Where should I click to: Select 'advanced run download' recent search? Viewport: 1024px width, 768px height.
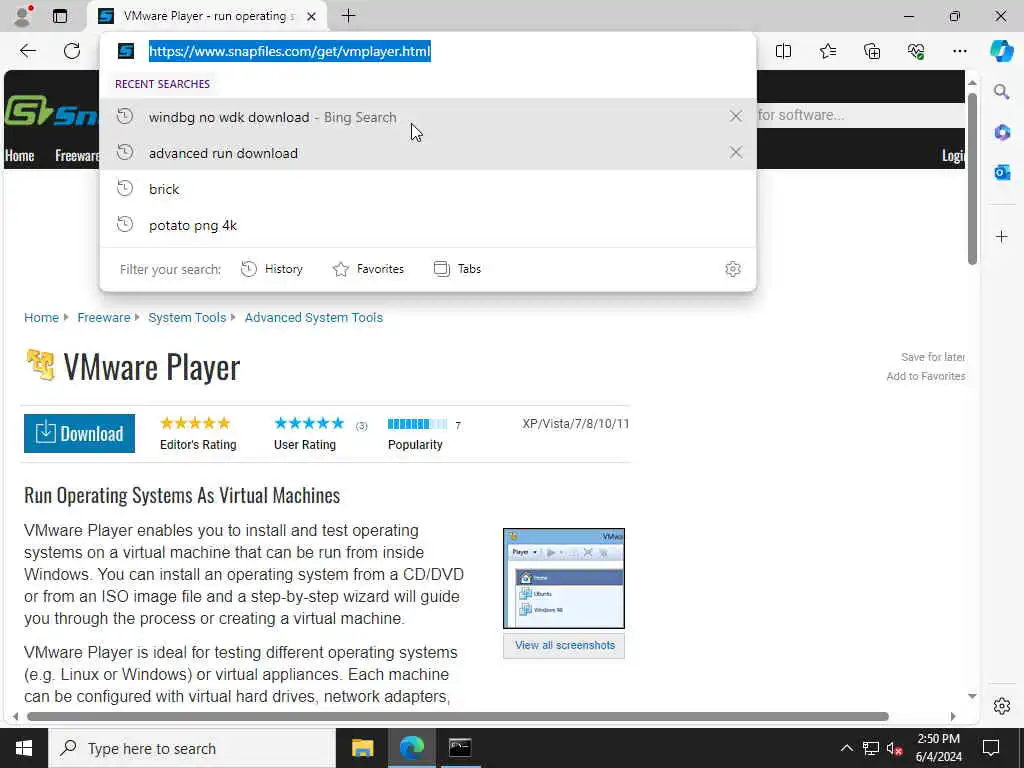(x=428, y=152)
